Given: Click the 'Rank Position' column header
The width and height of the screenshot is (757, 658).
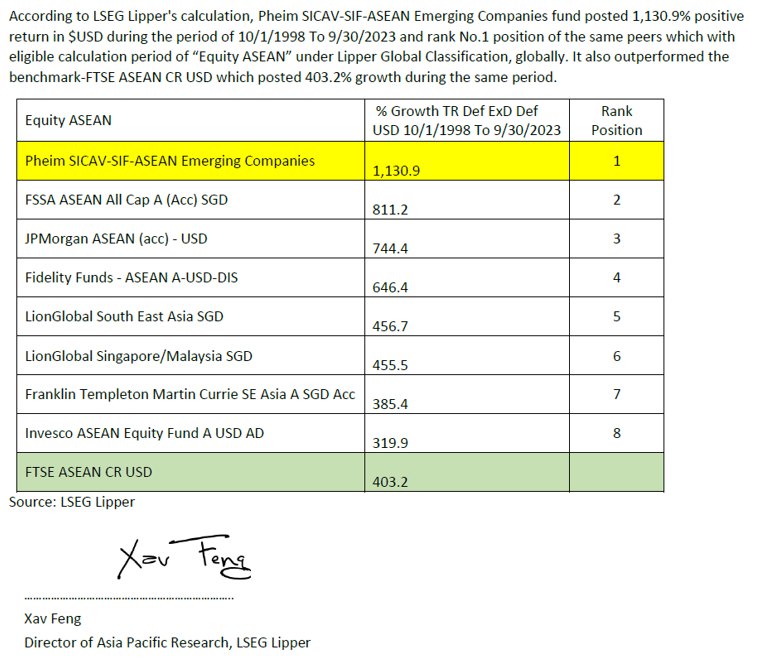Looking at the screenshot, I should pos(617,121).
